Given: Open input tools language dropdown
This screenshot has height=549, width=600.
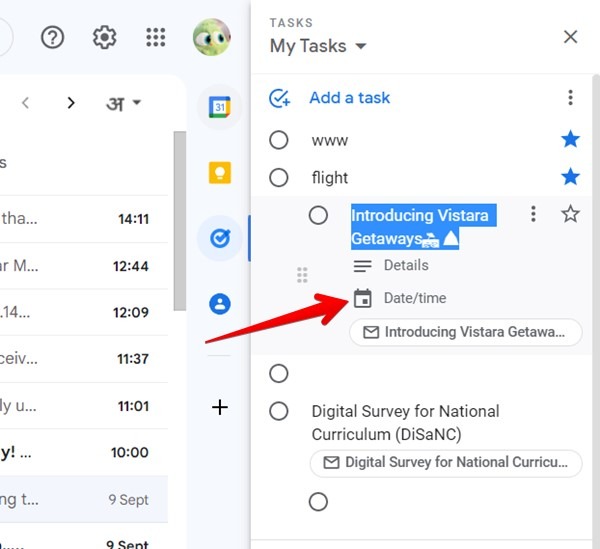Looking at the screenshot, I should coord(124,103).
